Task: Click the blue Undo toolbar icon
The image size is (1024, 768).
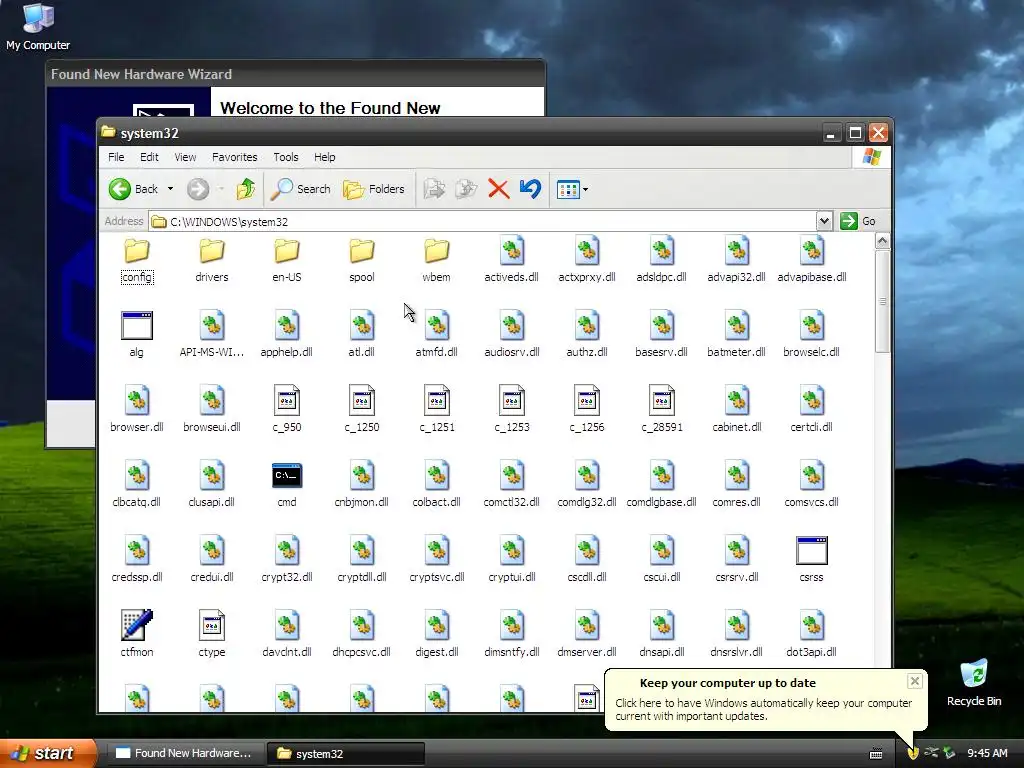Action: click(x=530, y=189)
